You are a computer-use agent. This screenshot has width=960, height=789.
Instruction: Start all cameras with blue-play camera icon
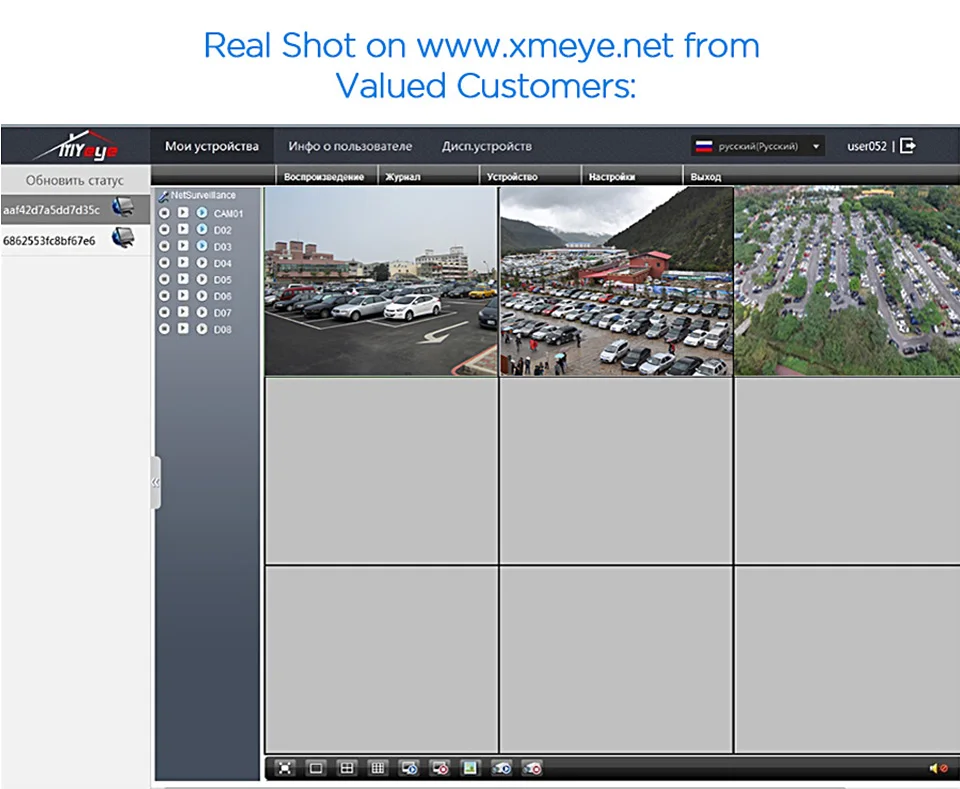(501, 768)
